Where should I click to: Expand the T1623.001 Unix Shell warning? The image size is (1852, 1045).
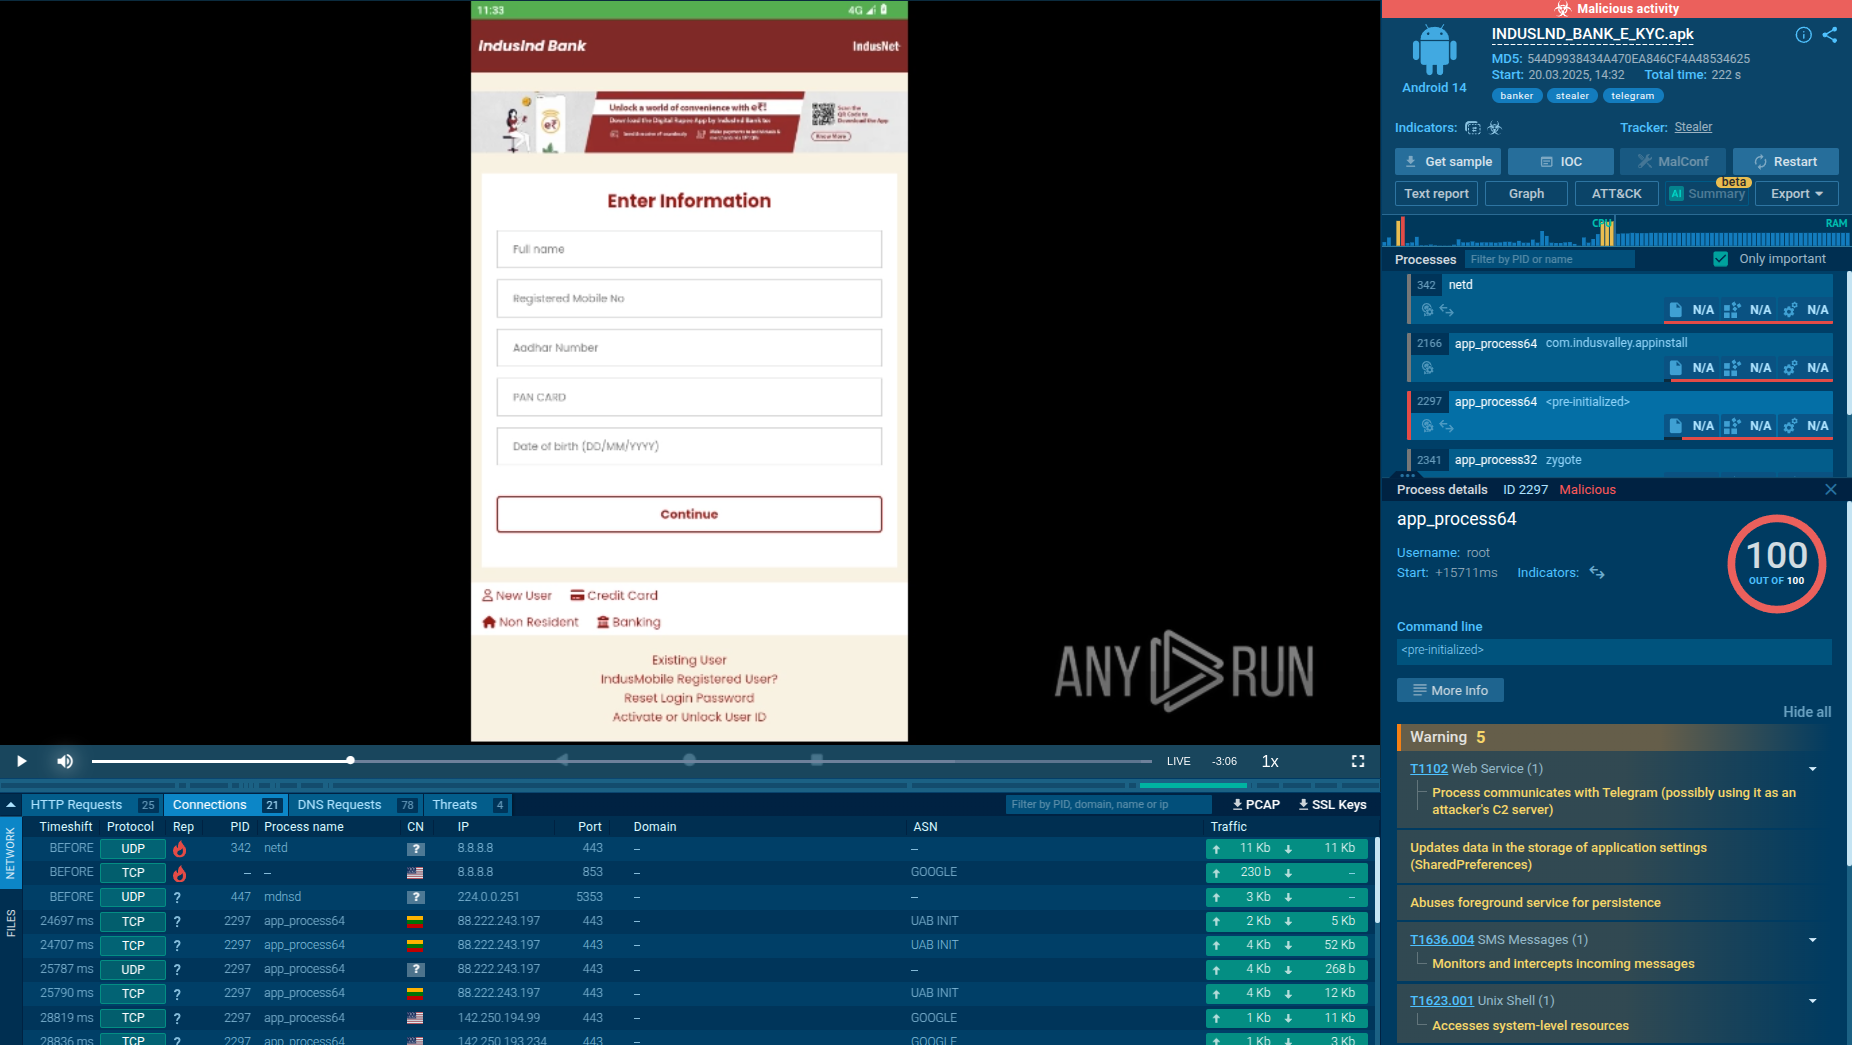tap(1813, 1001)
